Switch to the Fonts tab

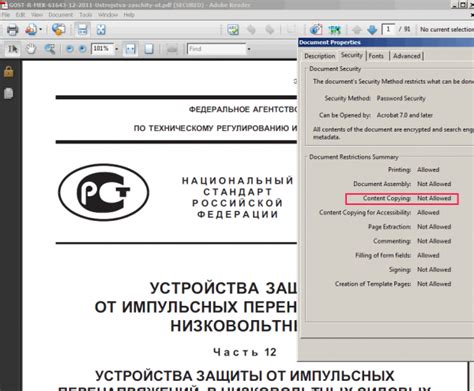coord(376,56)
